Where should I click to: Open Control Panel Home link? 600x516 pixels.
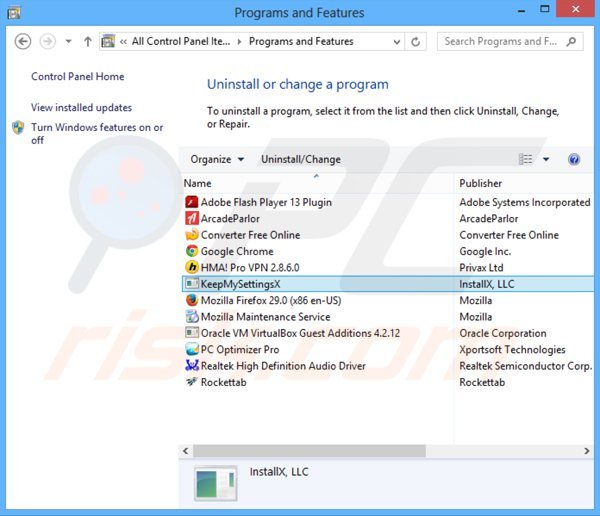[78, 77]
